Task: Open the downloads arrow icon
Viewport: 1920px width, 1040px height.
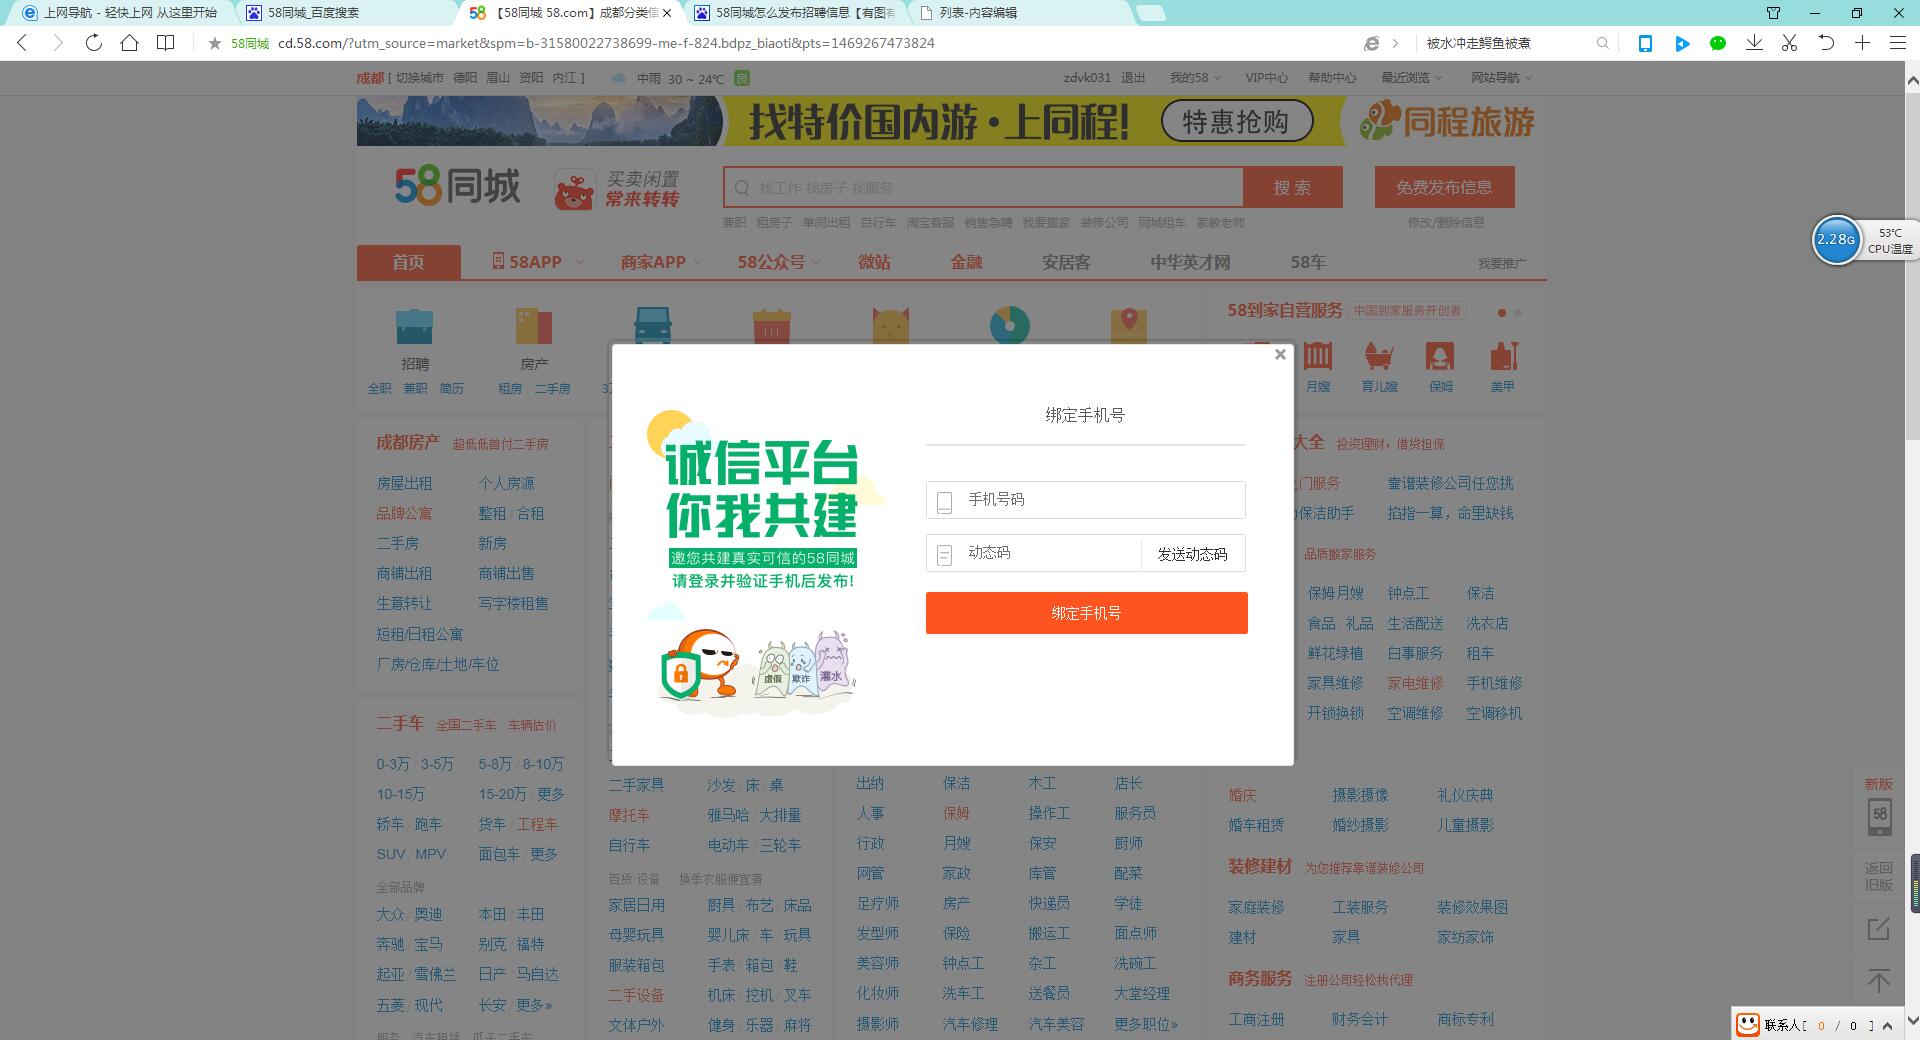Action: click(1754, 43)
